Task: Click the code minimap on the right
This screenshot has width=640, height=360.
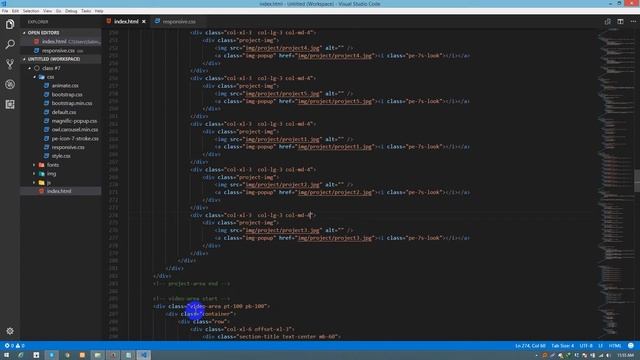Action: click(x=616, y=184)
